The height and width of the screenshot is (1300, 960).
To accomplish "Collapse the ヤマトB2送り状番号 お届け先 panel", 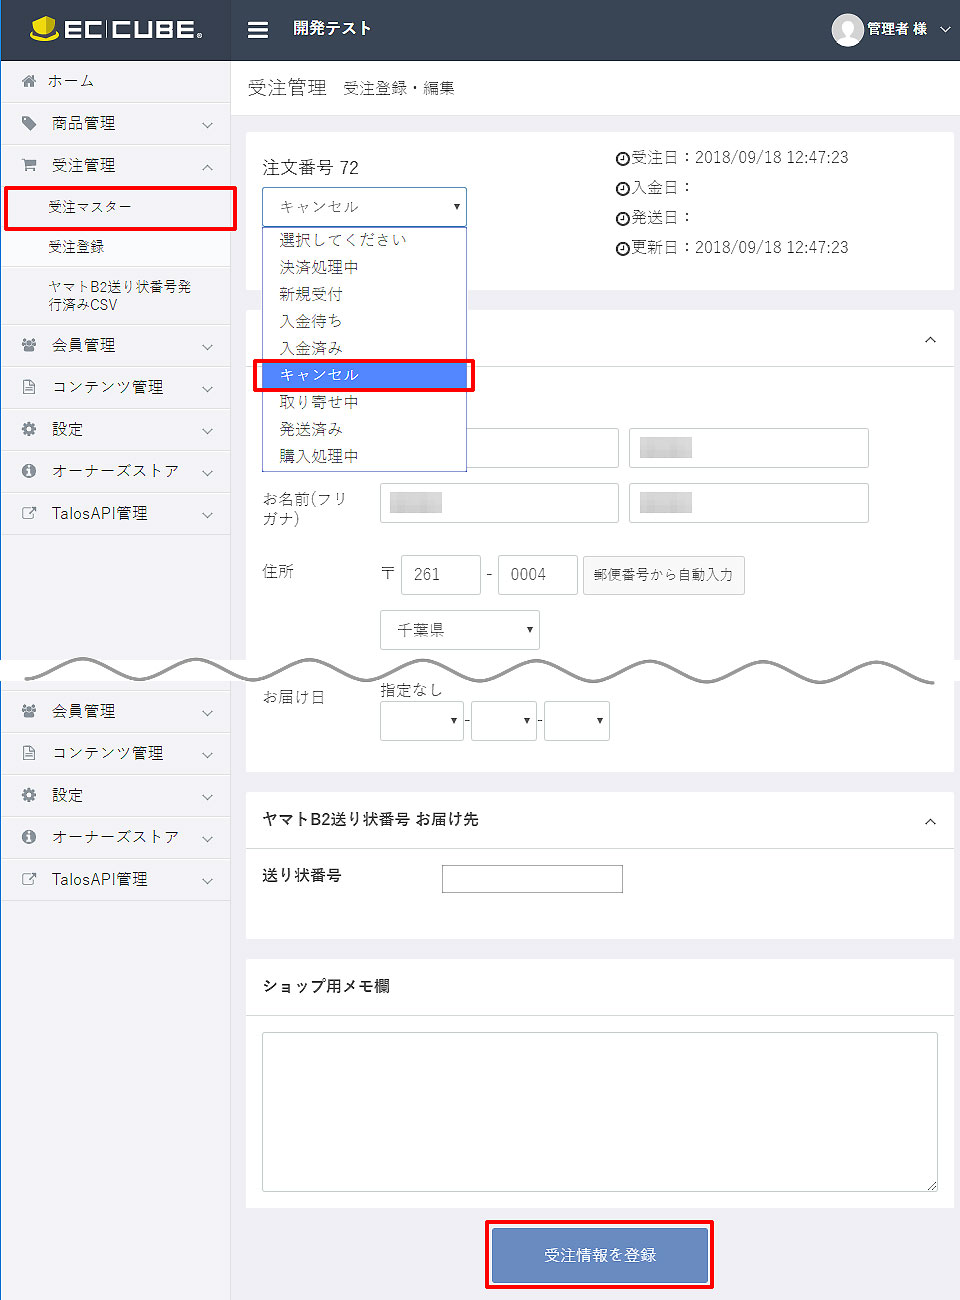I will [x=930, y=822].
